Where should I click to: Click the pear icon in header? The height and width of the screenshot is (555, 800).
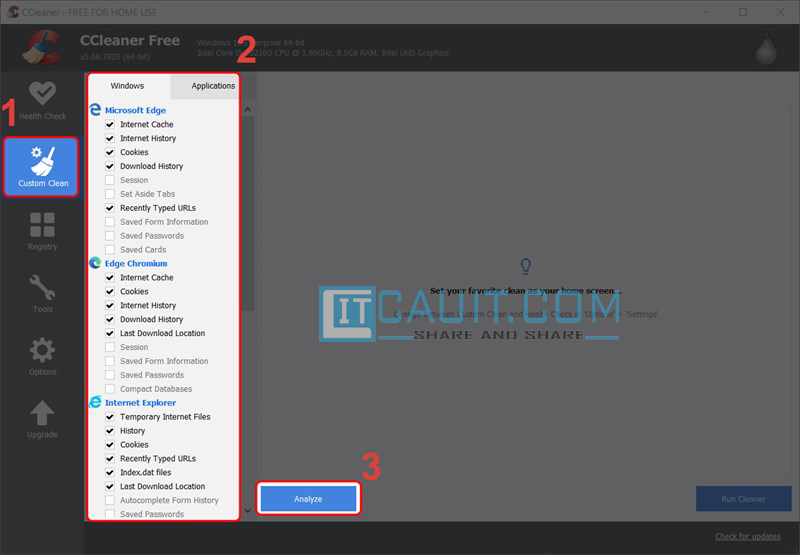766,49
